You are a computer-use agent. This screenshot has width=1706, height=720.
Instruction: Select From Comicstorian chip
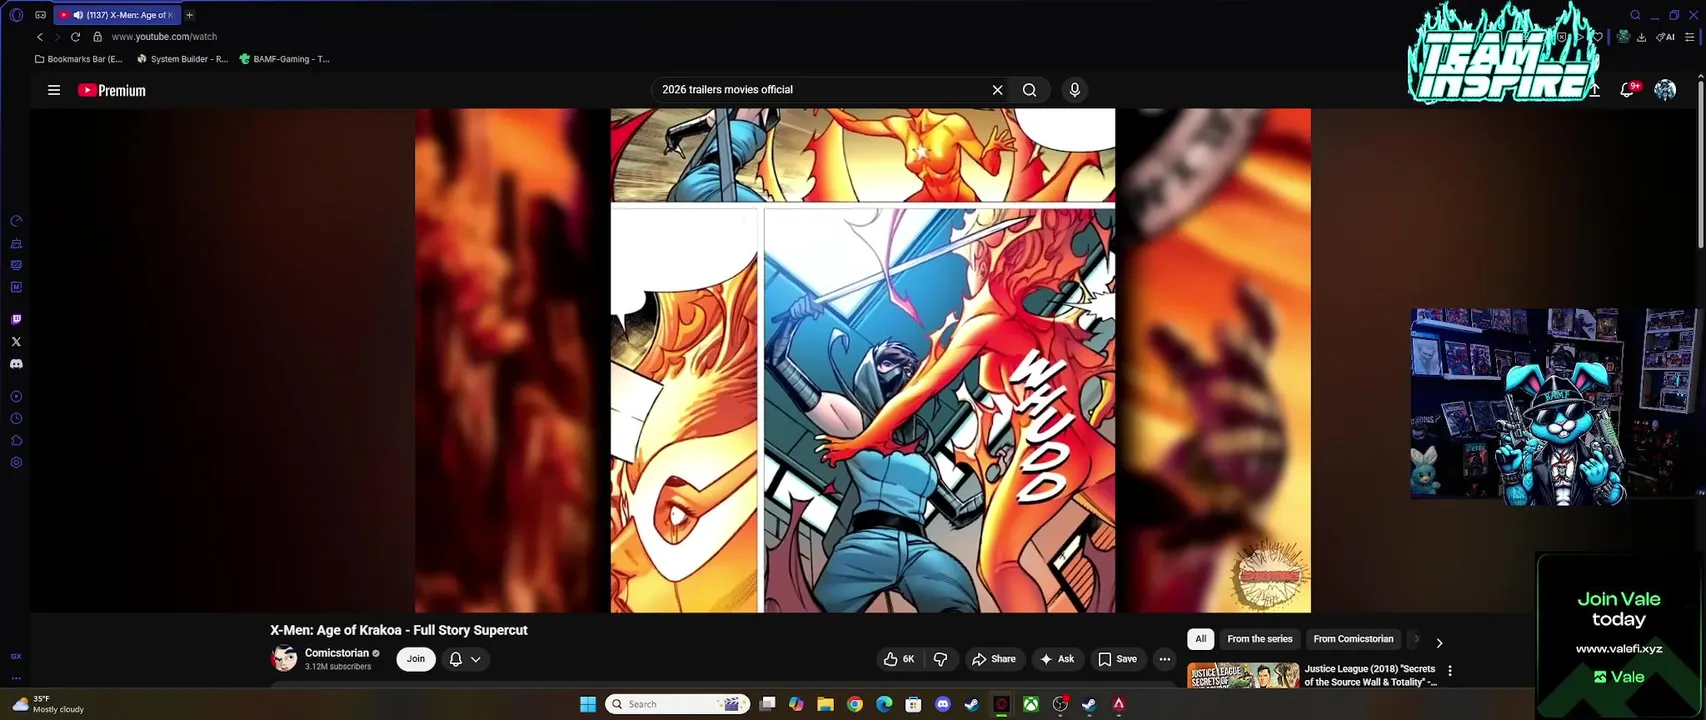[x=1353, y=639]
